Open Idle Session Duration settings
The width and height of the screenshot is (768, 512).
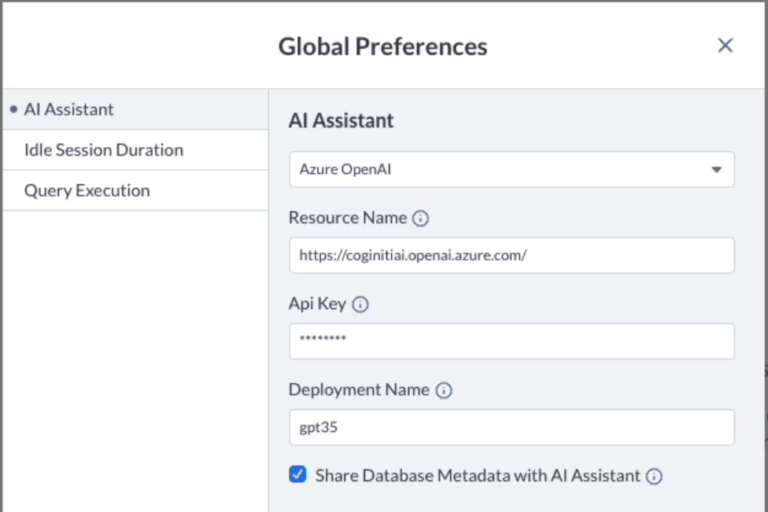point(103,150)
